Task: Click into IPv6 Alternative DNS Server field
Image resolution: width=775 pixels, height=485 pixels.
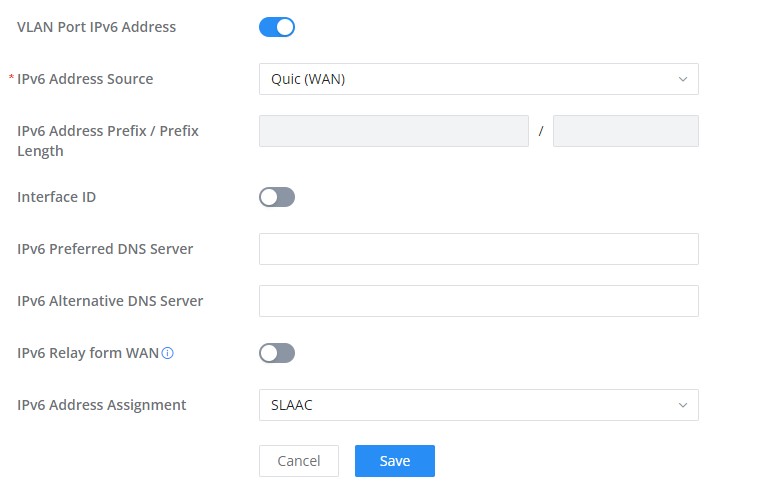Action: pyautogui.click(x=478, y=301)
